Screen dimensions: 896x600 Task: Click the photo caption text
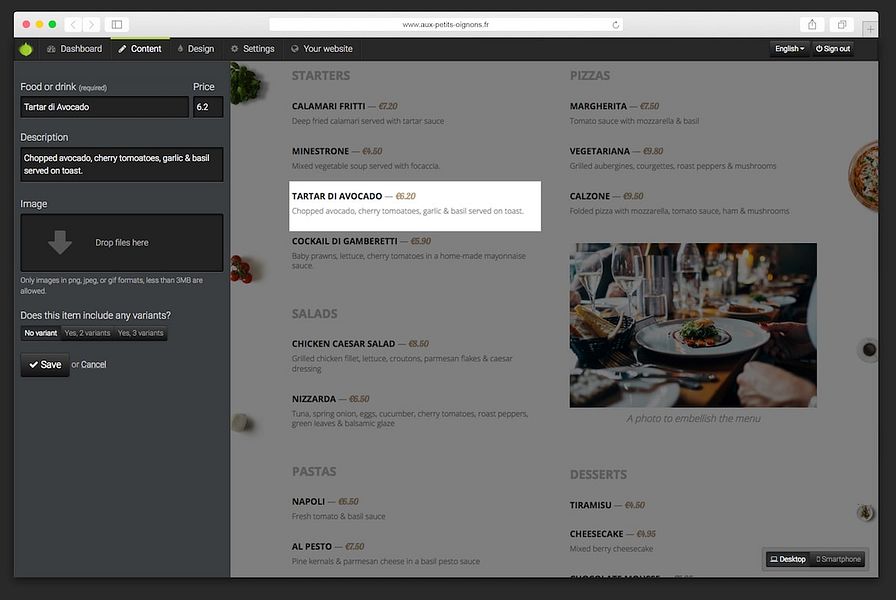pos(693,418)
